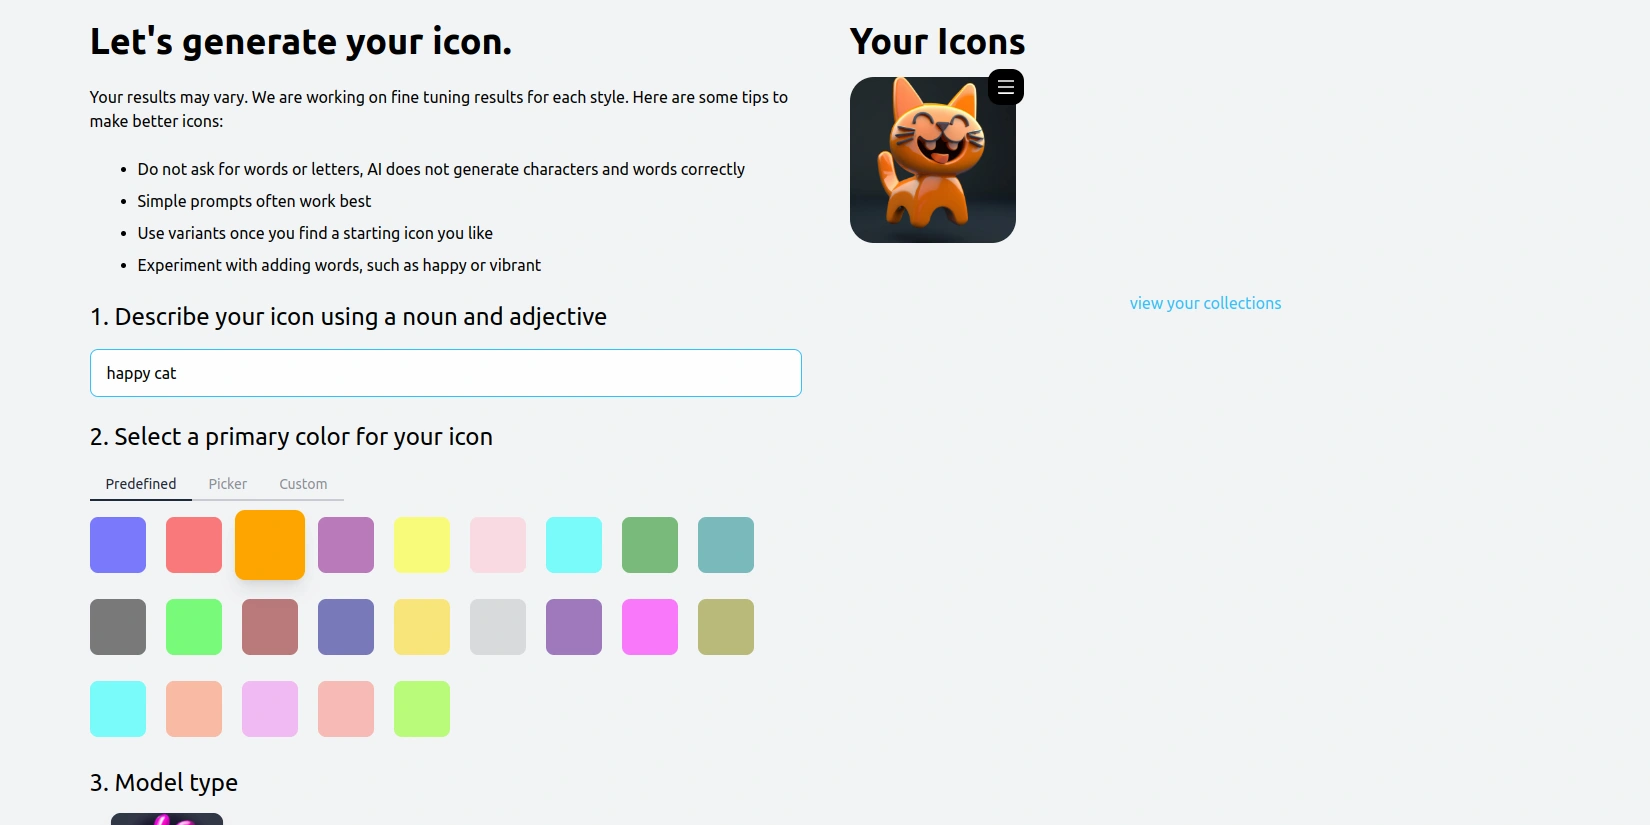The image size is (1650, 825).
Task: Select the currently highlighted orange color swatch
Action: (x=269, y=545)
